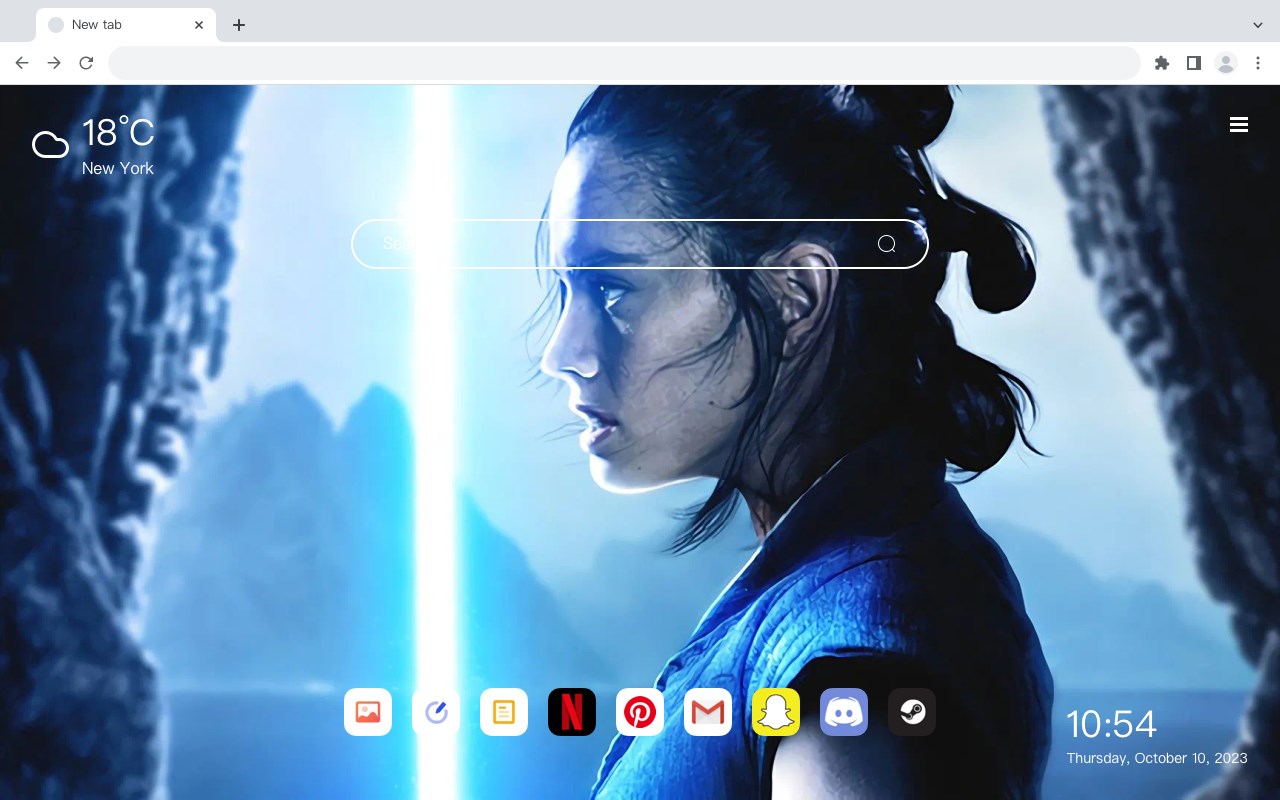Open the profile avatar menu

tap(1226, 63)
